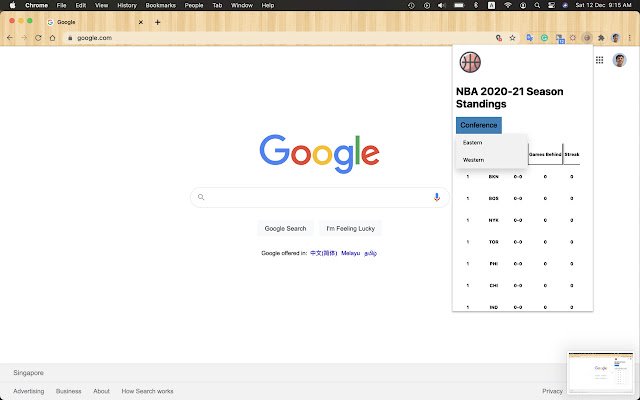Open the Chrome profile avatar in toolbar
This screenshot has height=400, width=640.
(x=616, y=38)
